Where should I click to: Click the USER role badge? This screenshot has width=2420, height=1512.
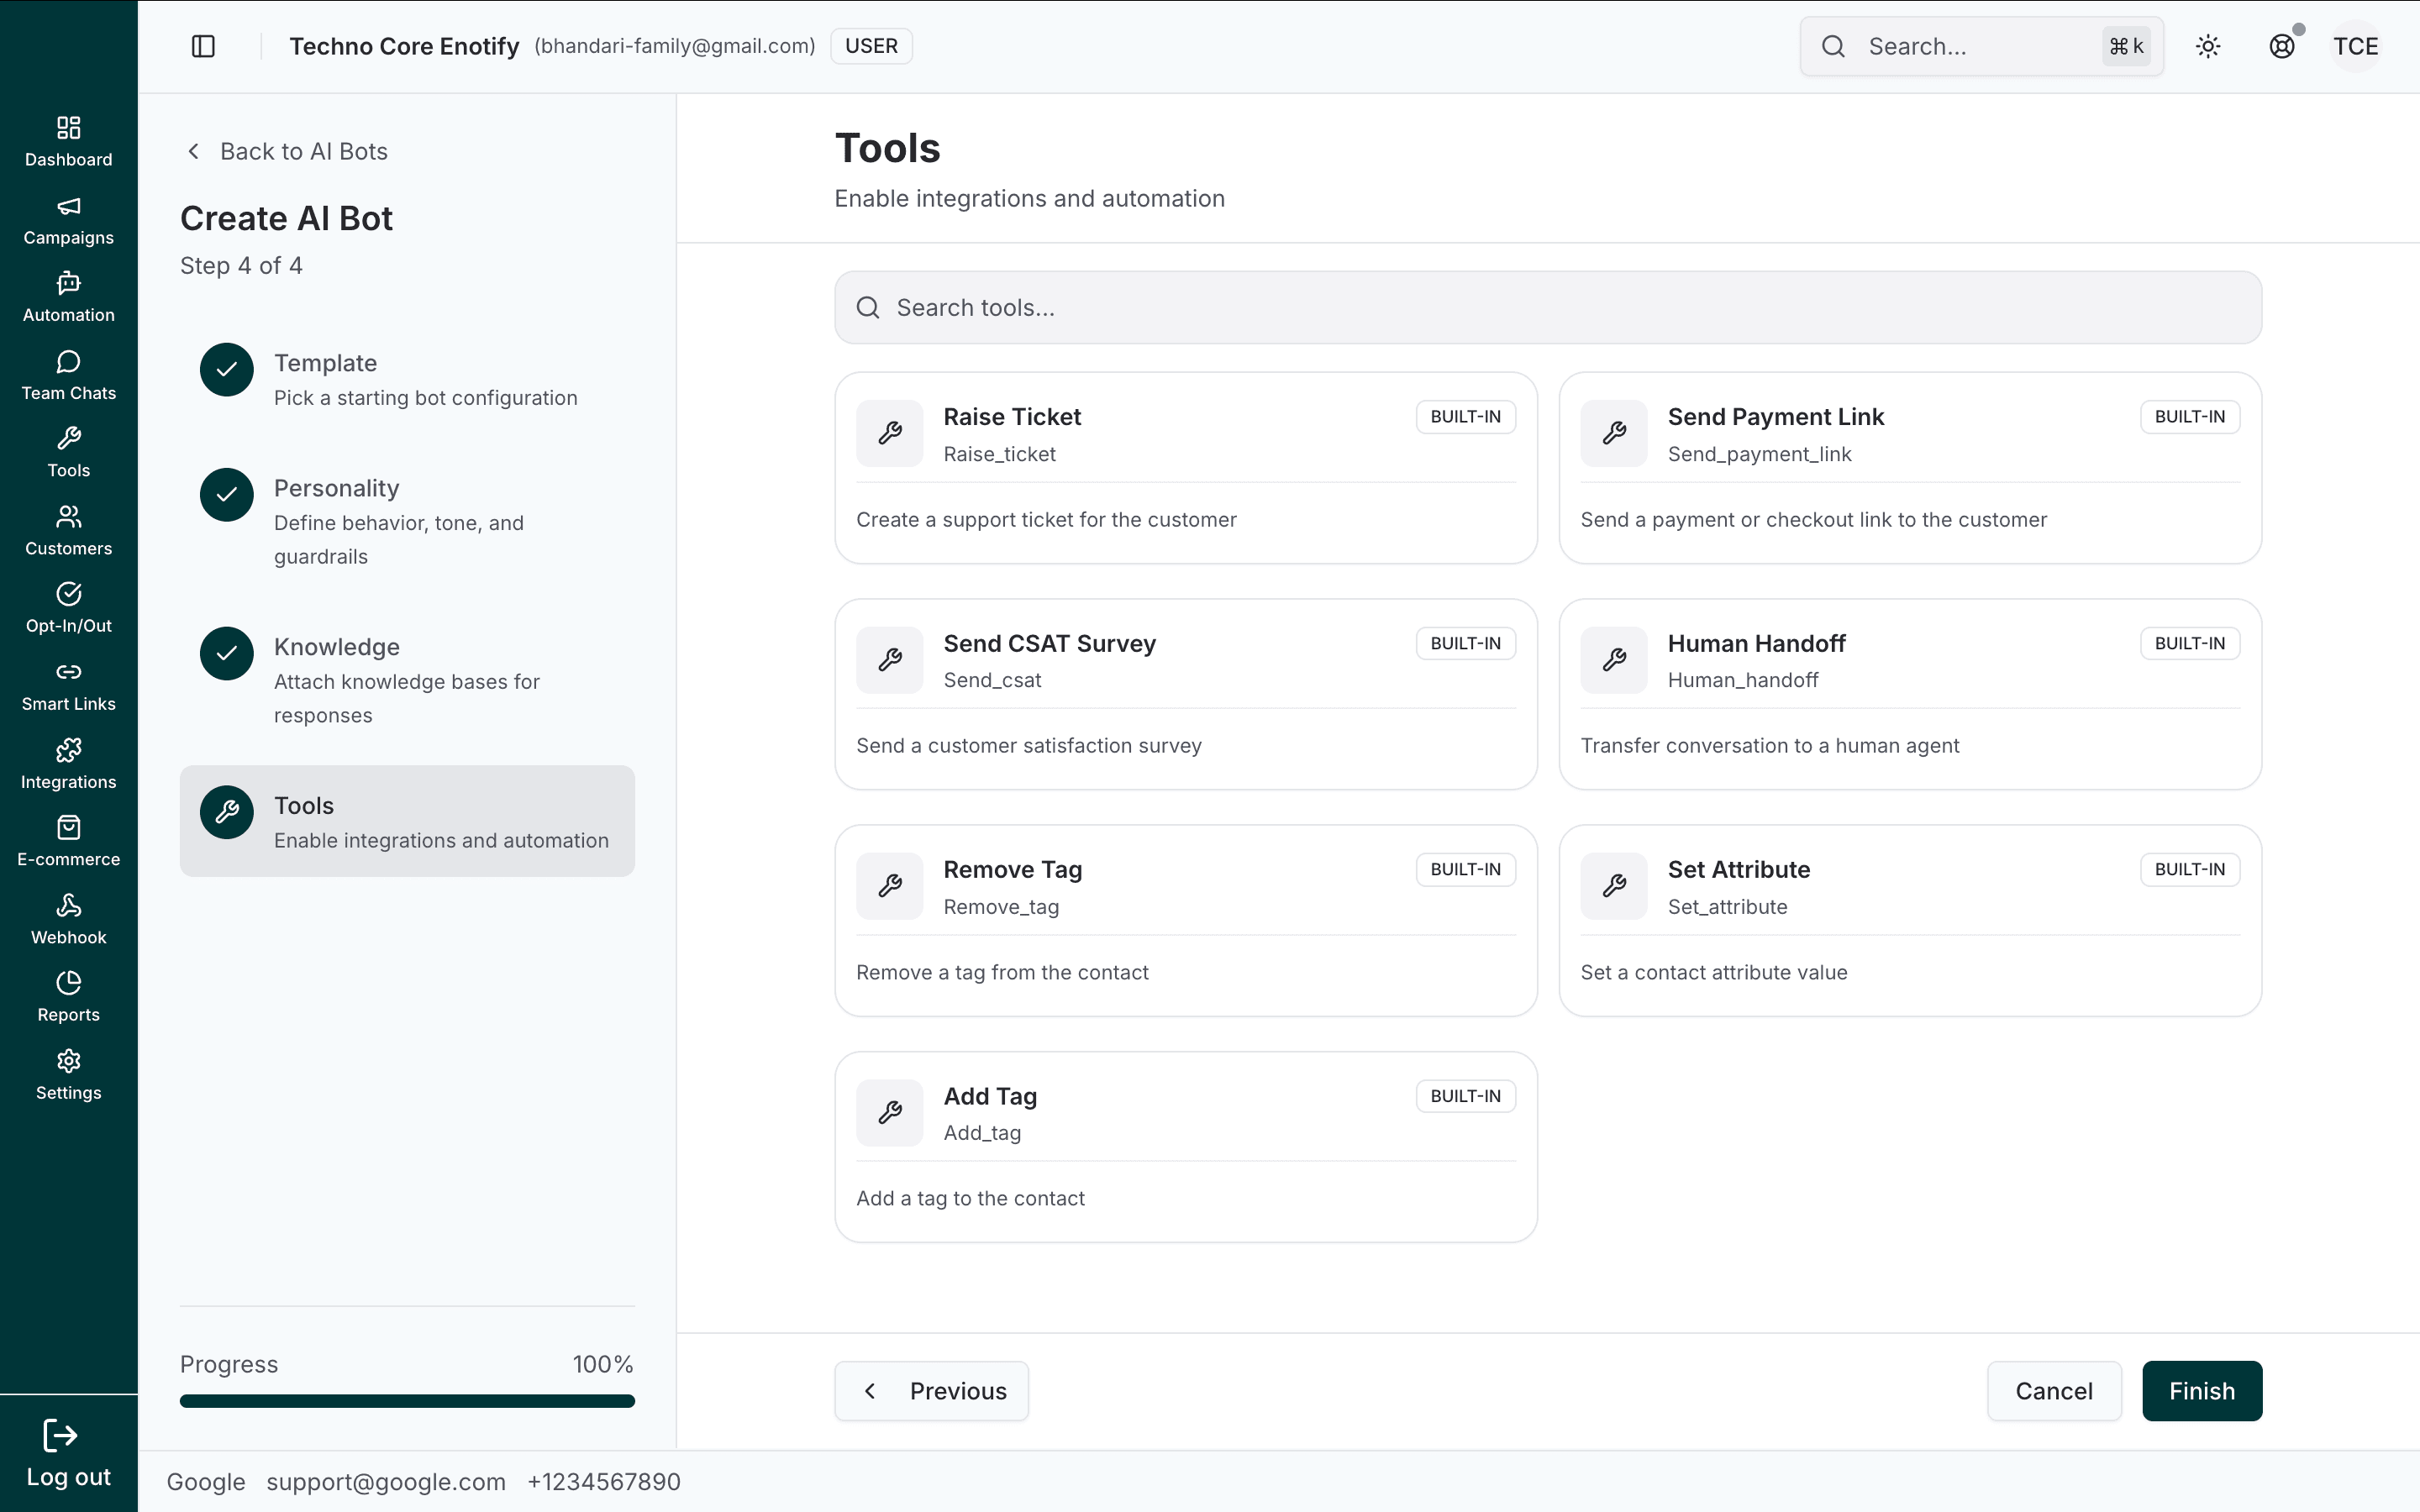(871, 46)
